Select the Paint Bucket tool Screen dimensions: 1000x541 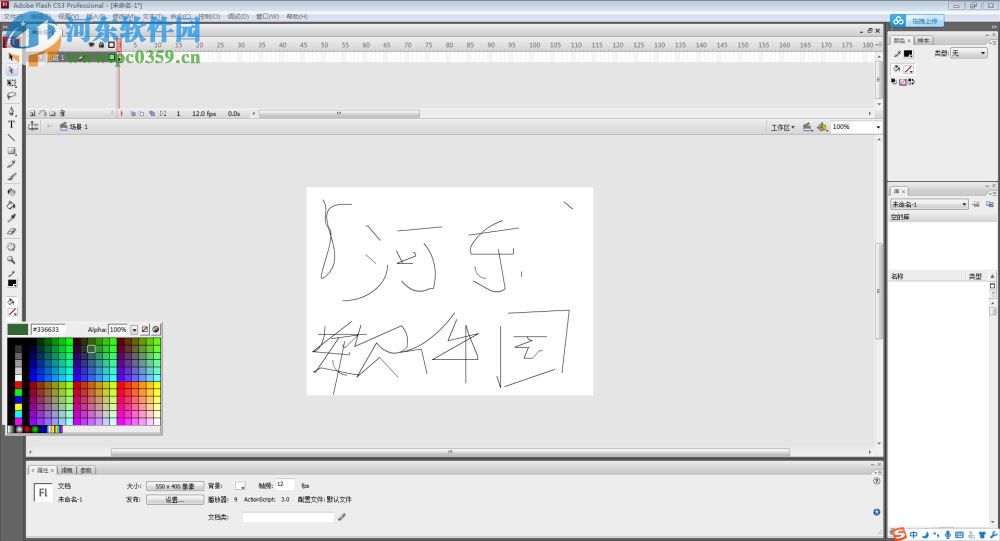[x=11, y=205]
